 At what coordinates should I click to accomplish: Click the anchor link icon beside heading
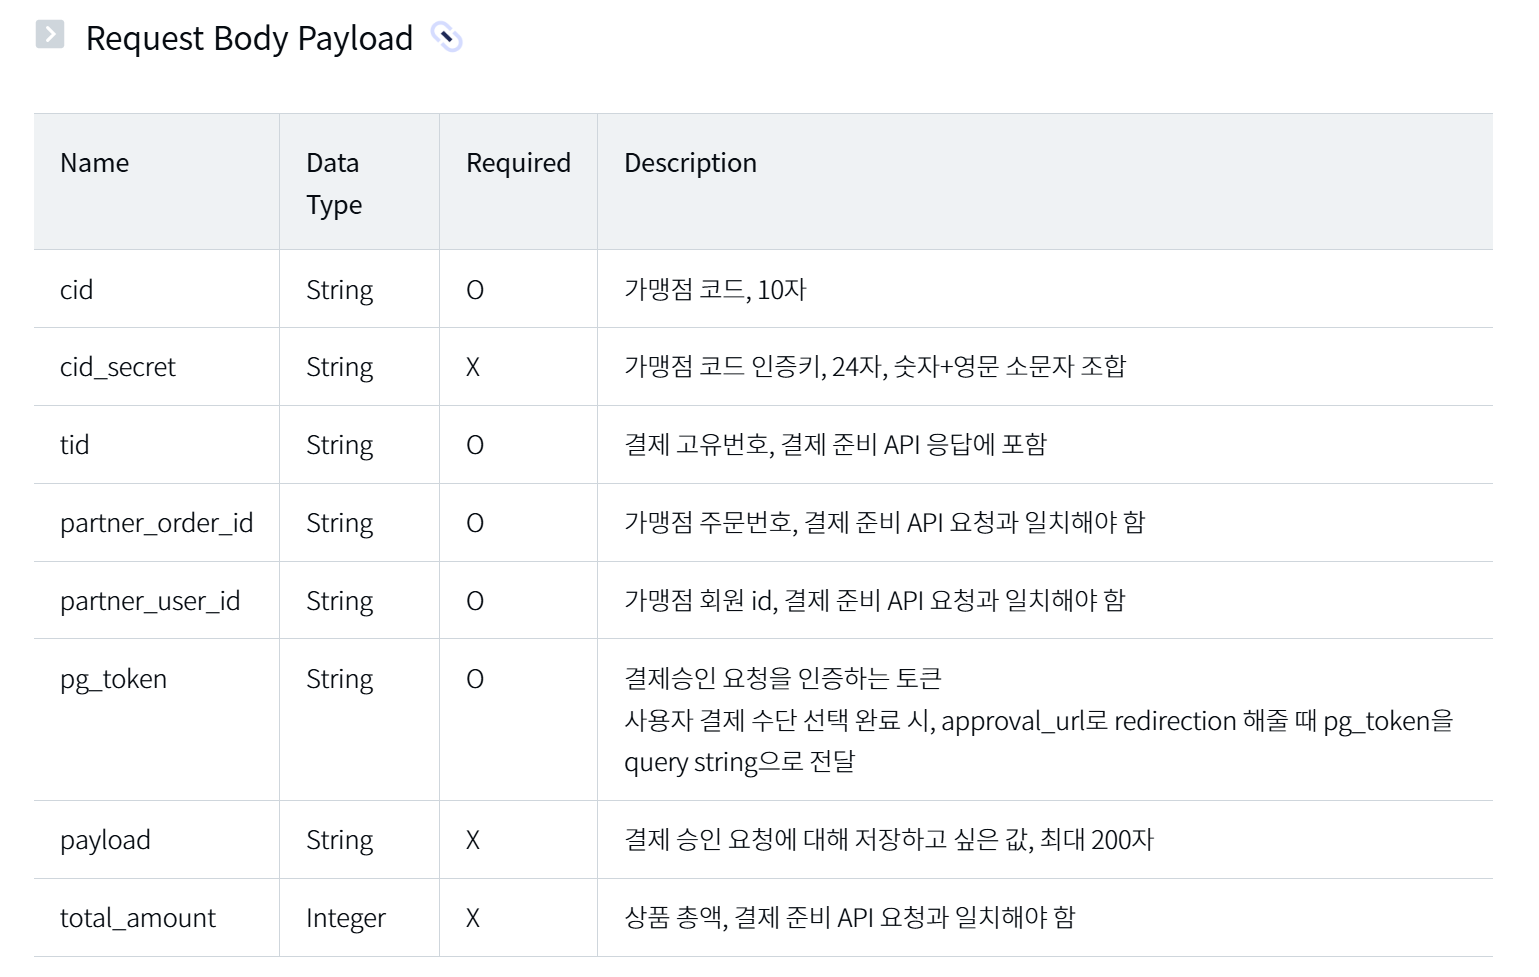pos(446,38)
